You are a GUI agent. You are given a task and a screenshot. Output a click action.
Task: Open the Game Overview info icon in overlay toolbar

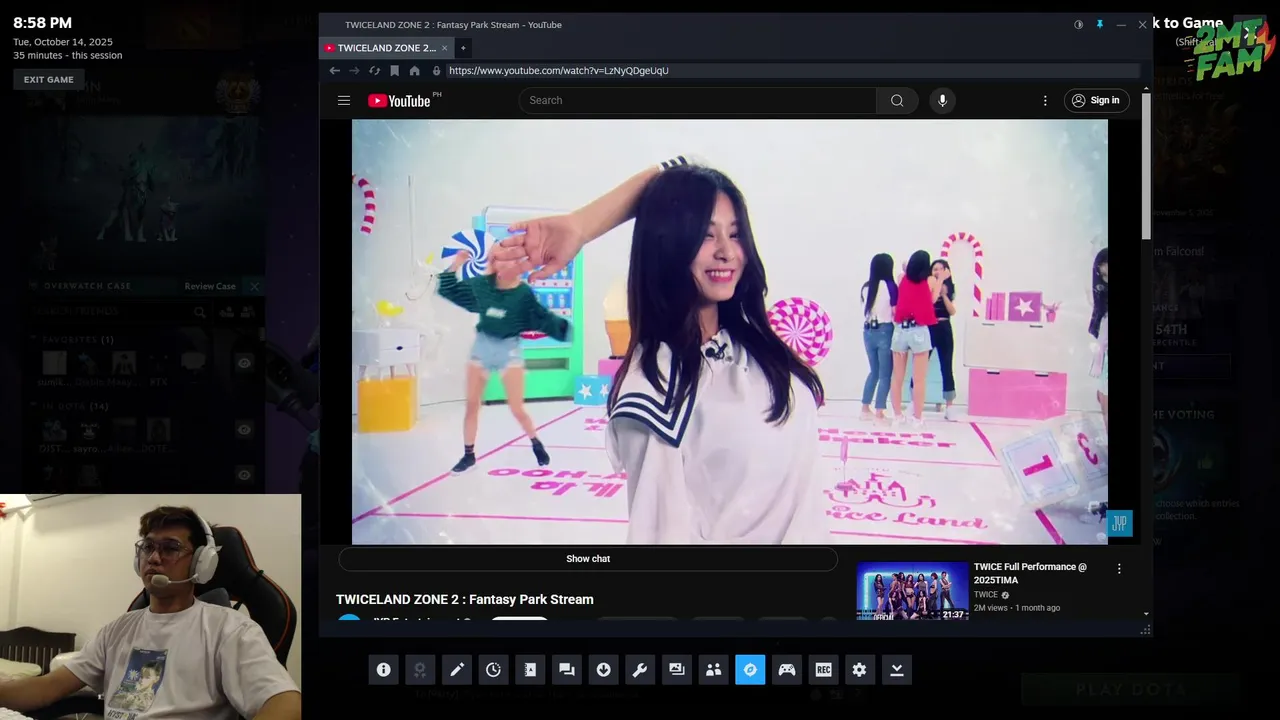click(383, 670)
